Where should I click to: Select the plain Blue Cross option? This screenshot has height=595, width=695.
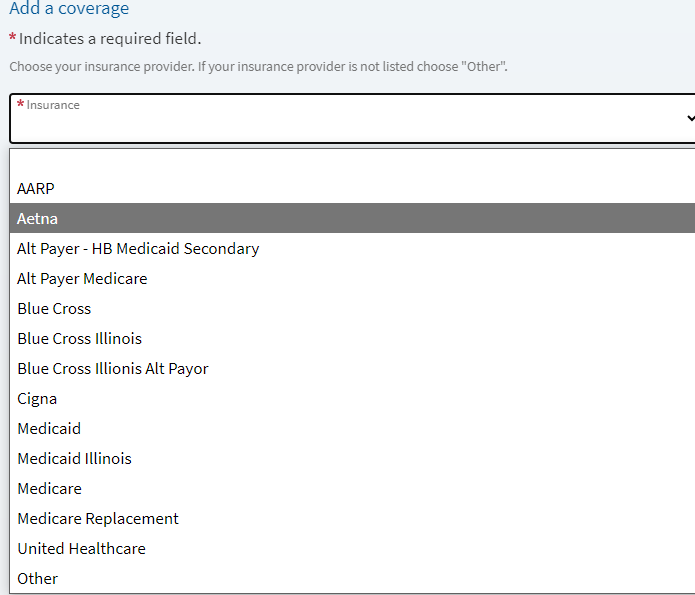tap(352, 309)
